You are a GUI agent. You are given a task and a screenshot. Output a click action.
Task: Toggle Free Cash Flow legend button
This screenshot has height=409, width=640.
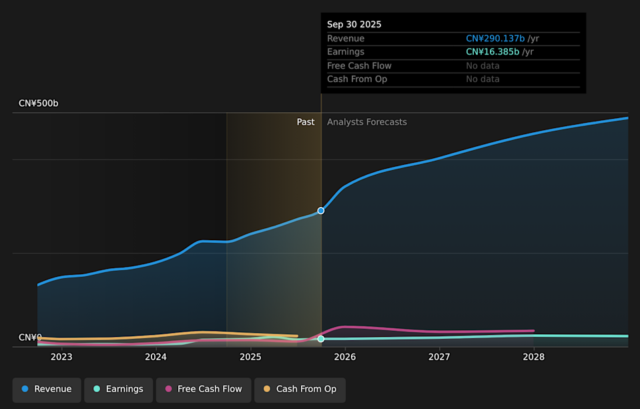pyautogui.click(x=203, y=389)
